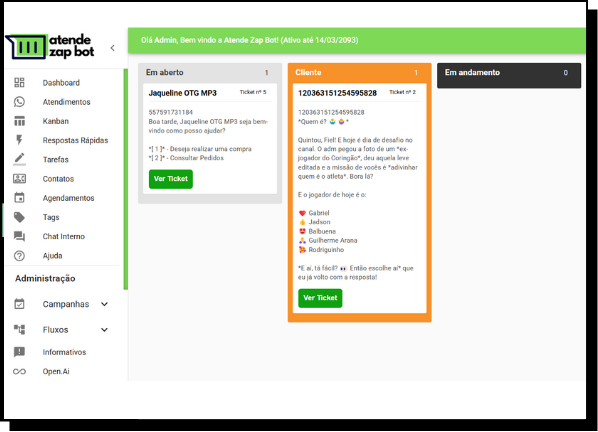Click the Atende Zap Bot logo

point(50,47)
